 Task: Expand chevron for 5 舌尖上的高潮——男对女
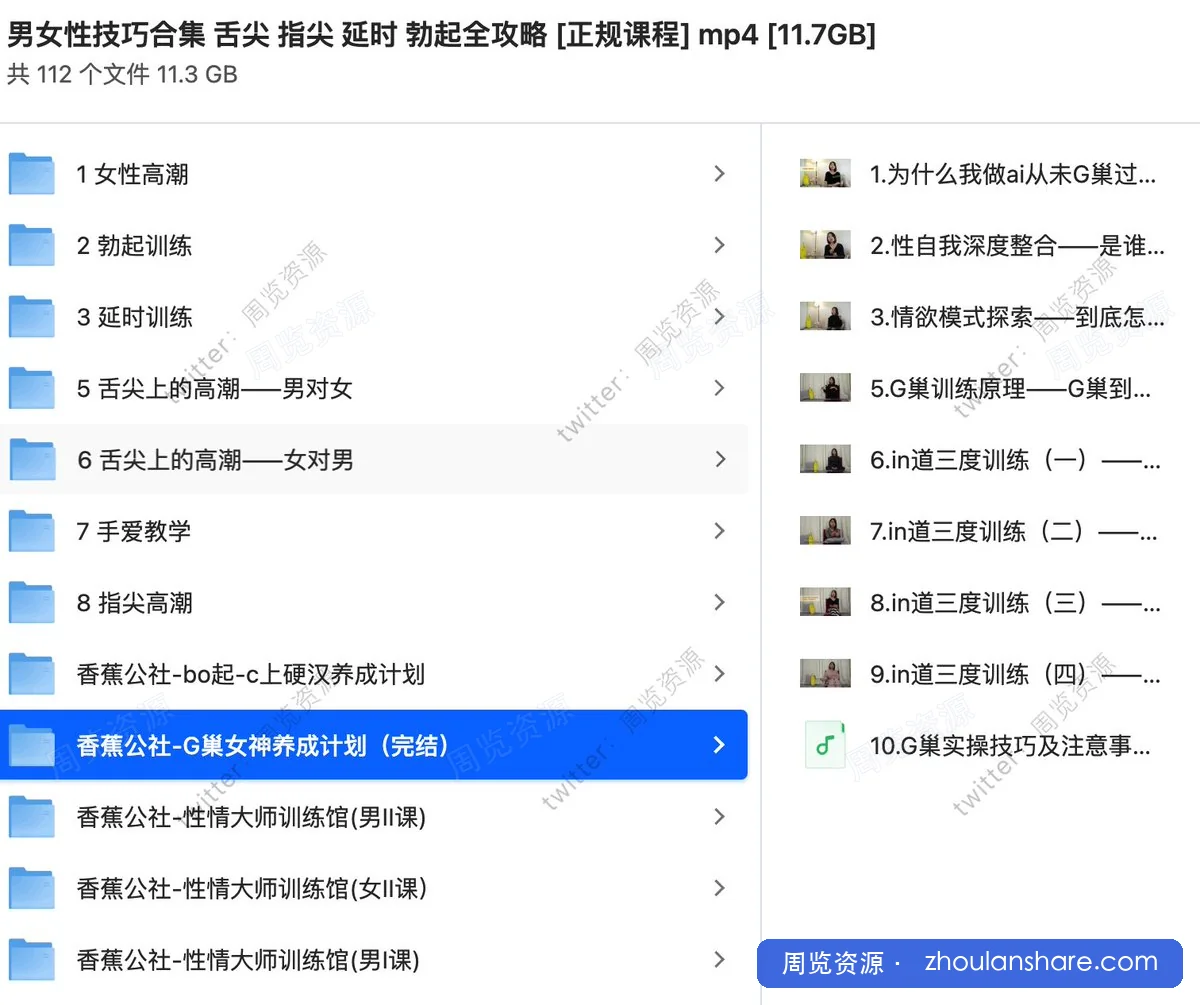point(719,389)
